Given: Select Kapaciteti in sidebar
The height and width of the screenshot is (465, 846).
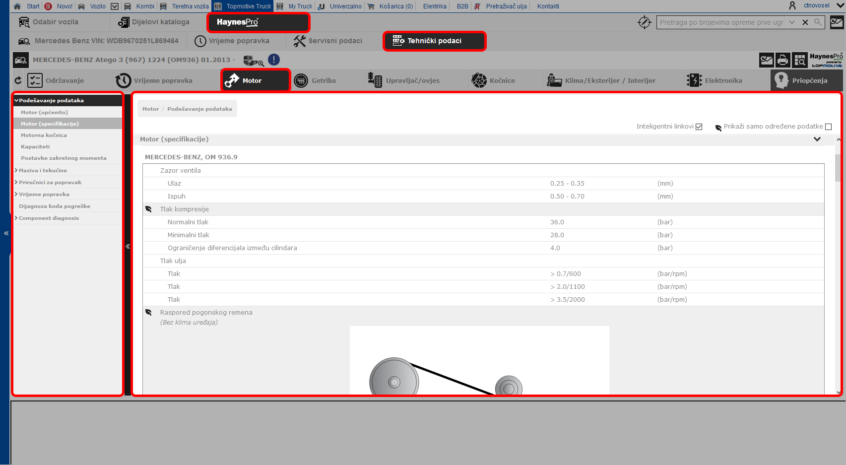Looking at the screenshot, I should [35, 147].
